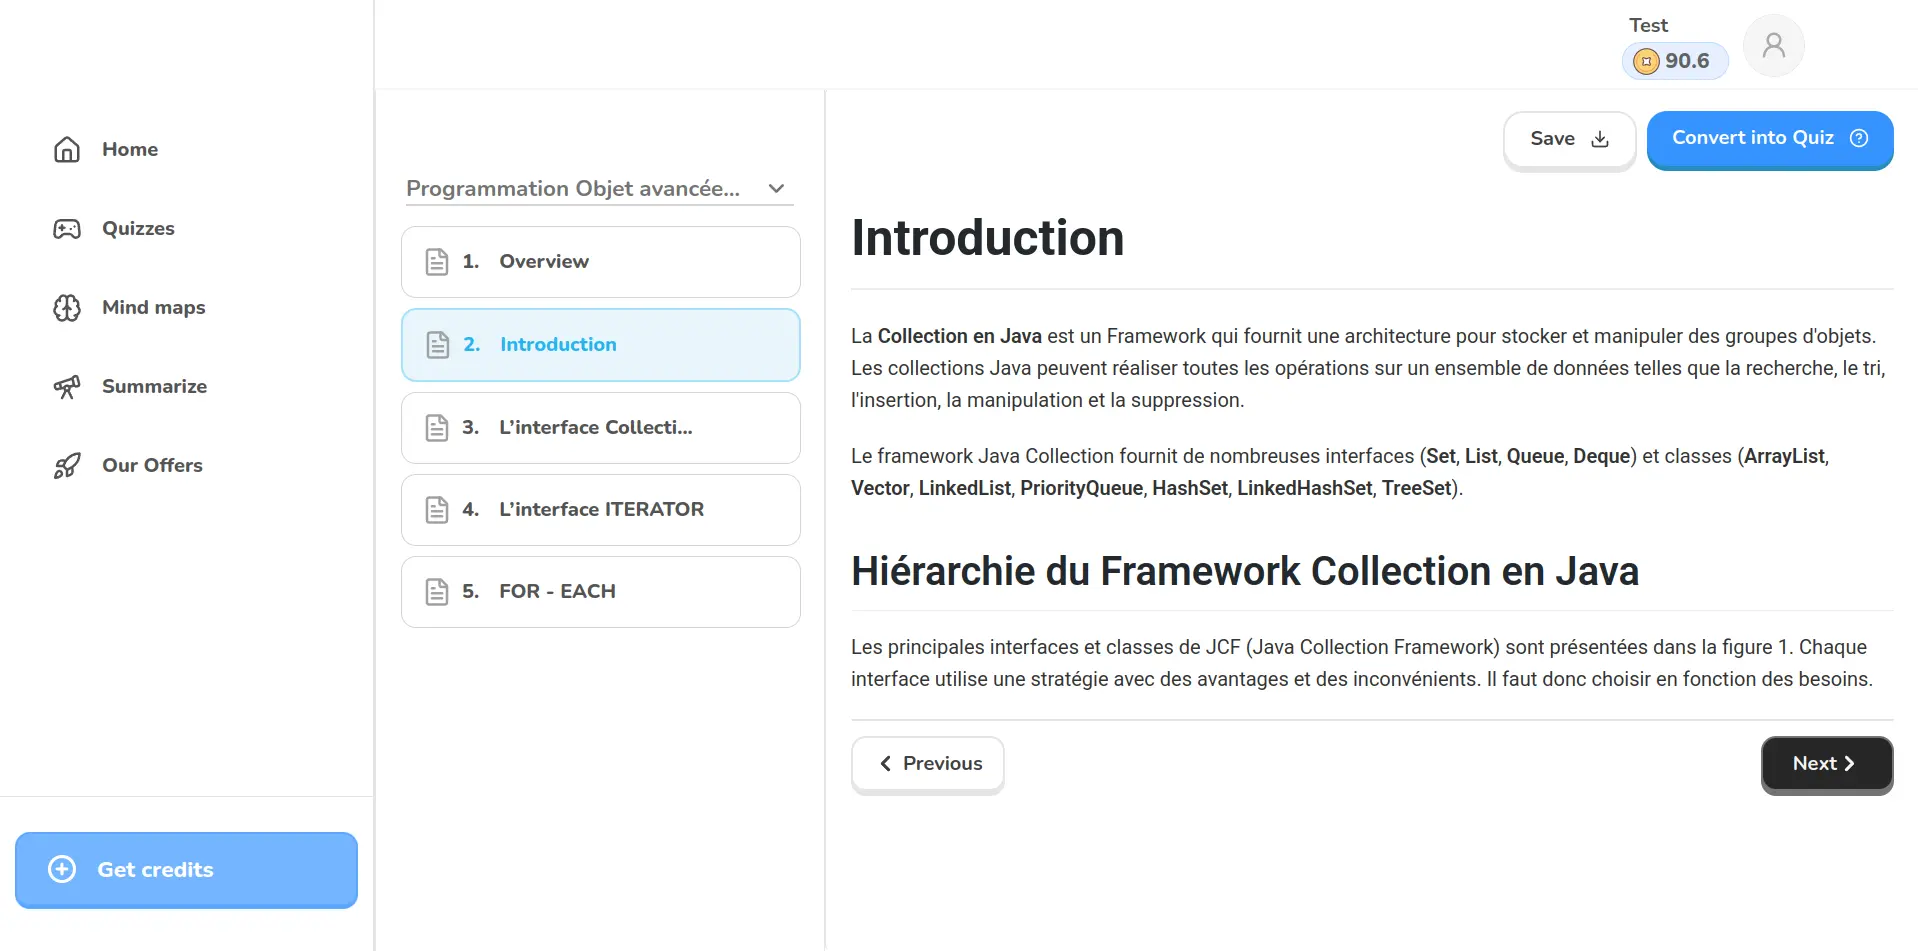Click the Get credits button
The width and height of the screenshot is (1918, 951).
coord(186,870)
